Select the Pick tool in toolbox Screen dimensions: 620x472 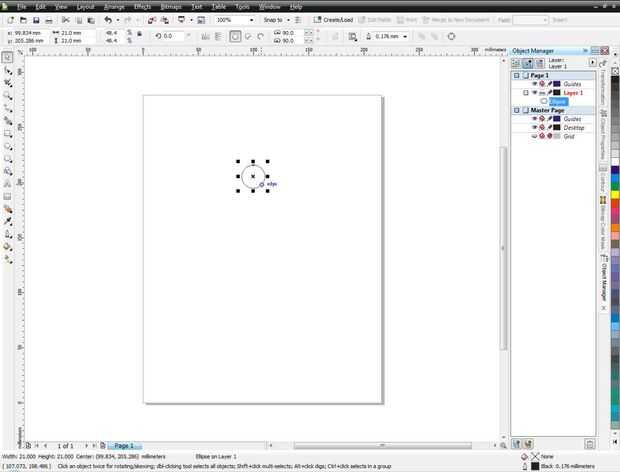(x=8, y=58)
